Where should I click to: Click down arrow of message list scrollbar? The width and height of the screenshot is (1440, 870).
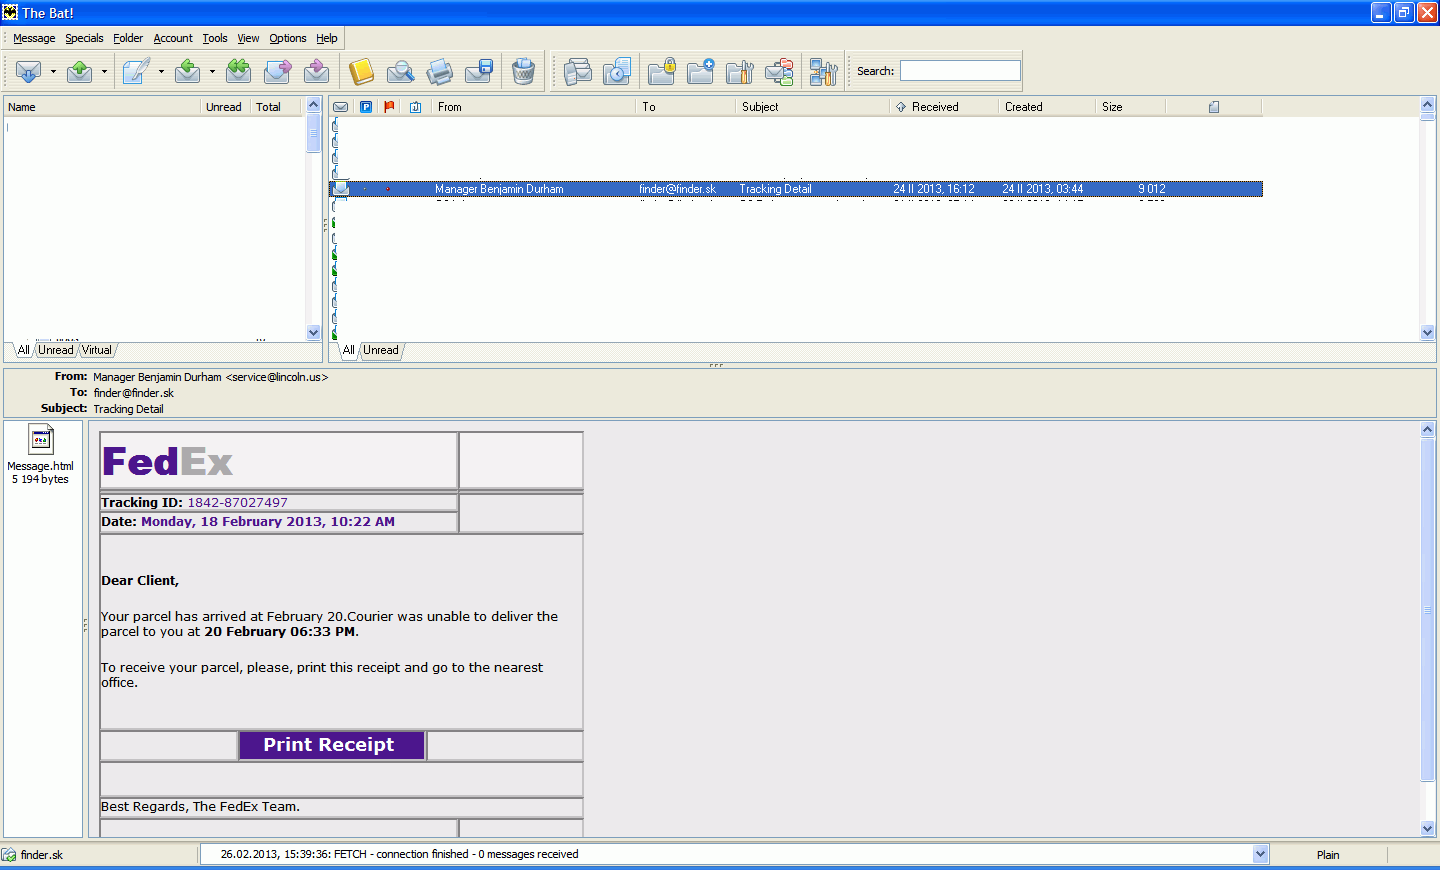1428,333
